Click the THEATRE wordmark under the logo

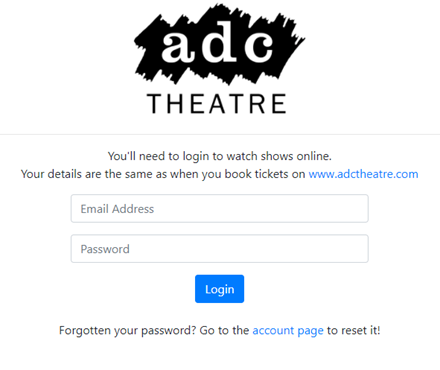pos(217,104)
